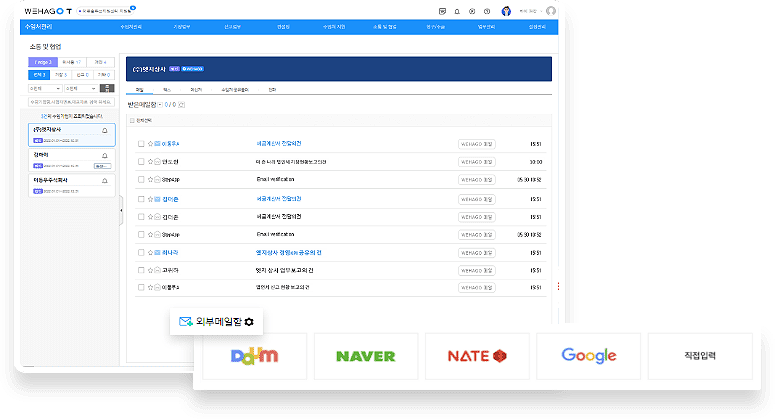This screenshot has width=775, height=419.
Task: Click WEHAGO 메일 button in 하나각 row
Action: point(476,253)
